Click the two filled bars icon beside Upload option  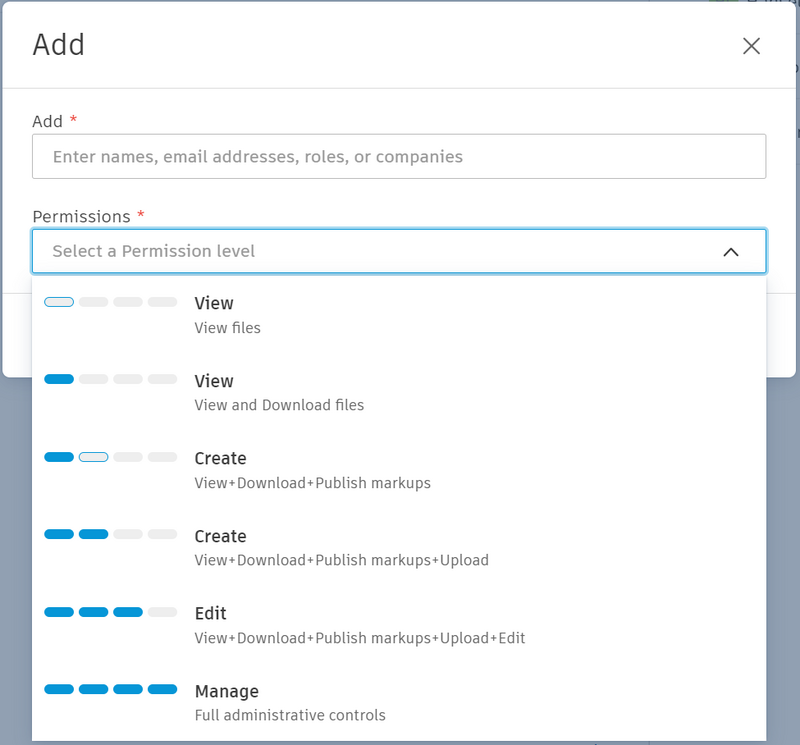coord(111,535)
